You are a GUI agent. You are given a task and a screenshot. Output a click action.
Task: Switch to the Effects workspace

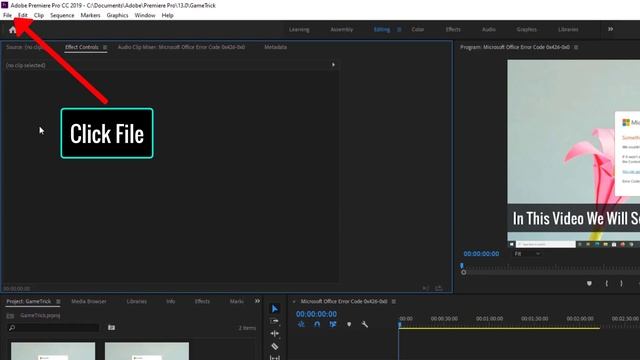coord(453,29)
